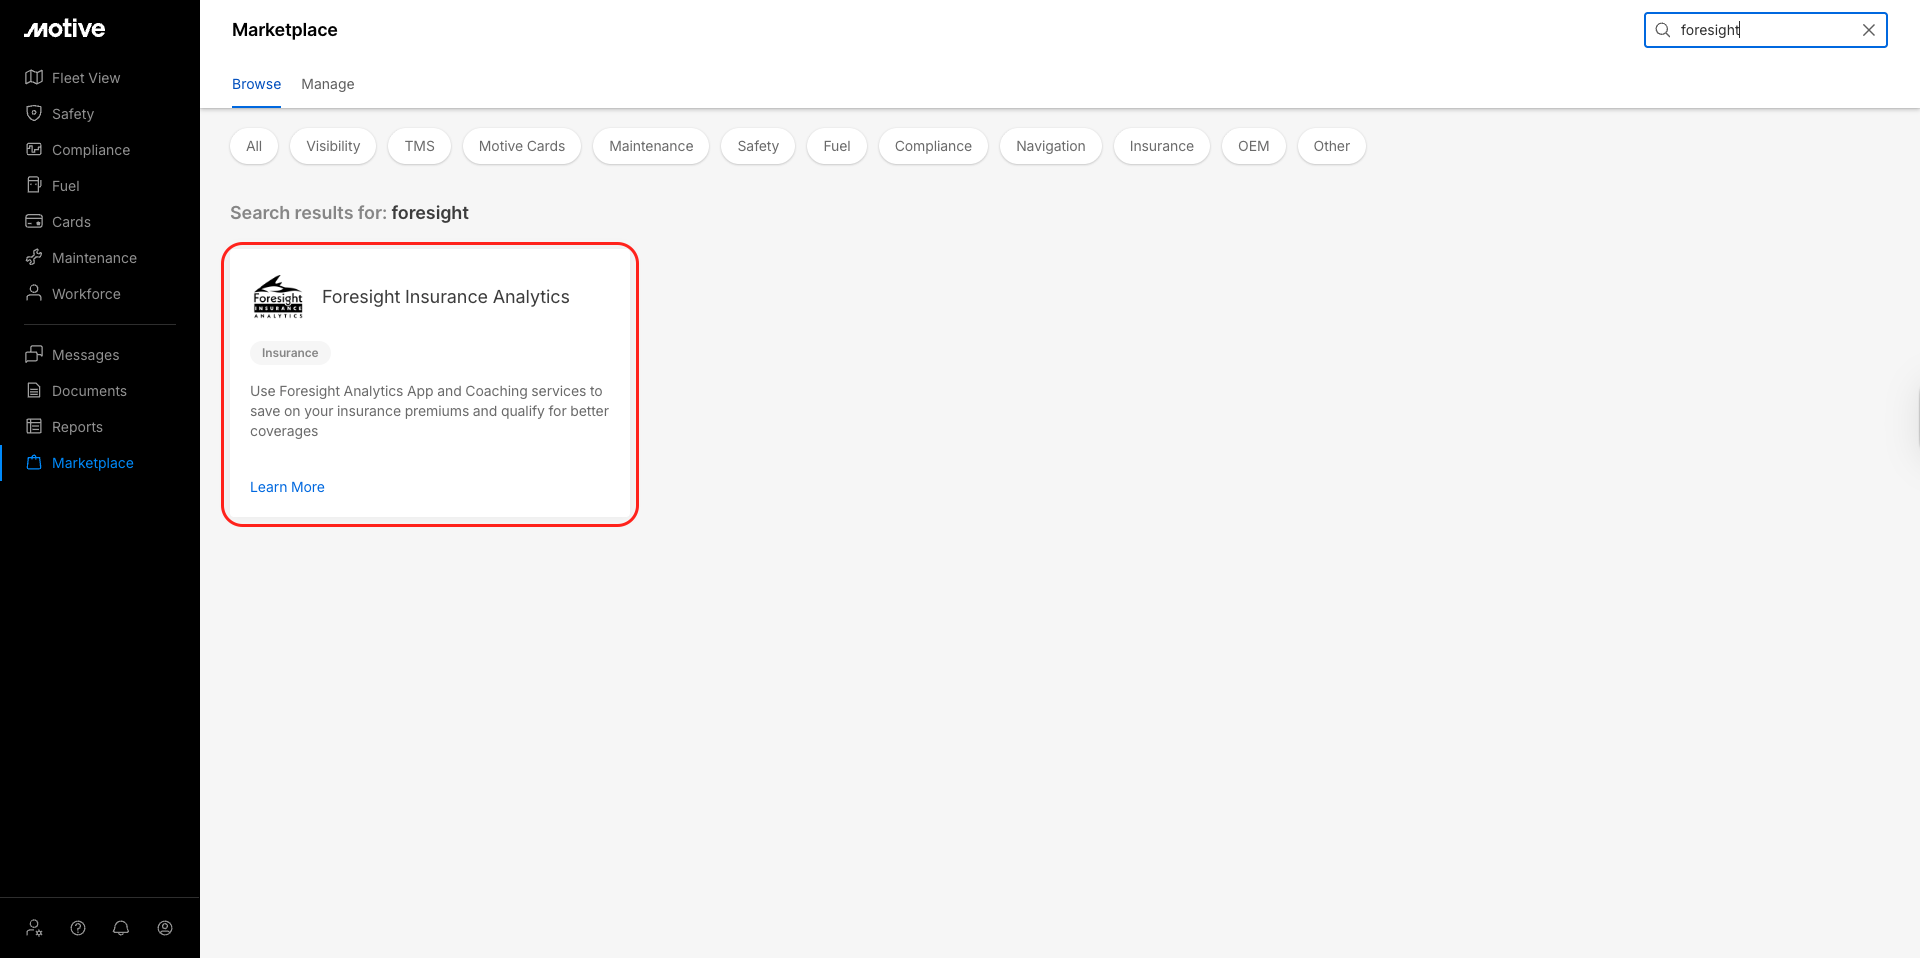Filter by Visibility category
The image size is (1920, 958).
click(333, 146)
